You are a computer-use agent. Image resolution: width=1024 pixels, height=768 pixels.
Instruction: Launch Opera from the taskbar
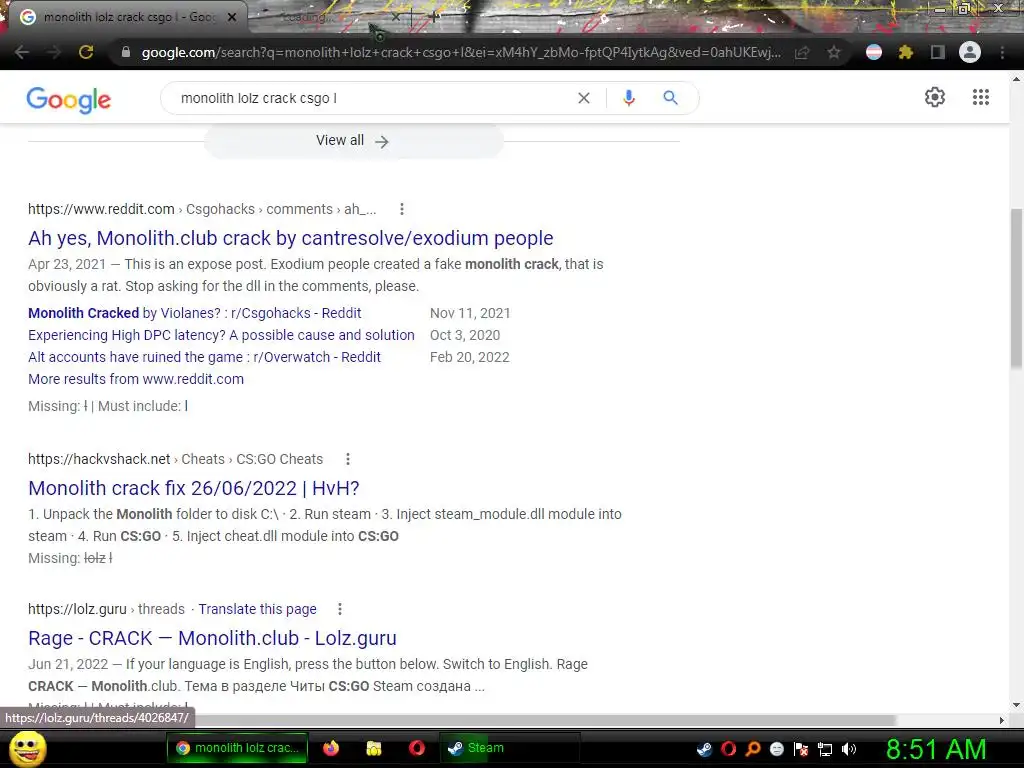417,748
